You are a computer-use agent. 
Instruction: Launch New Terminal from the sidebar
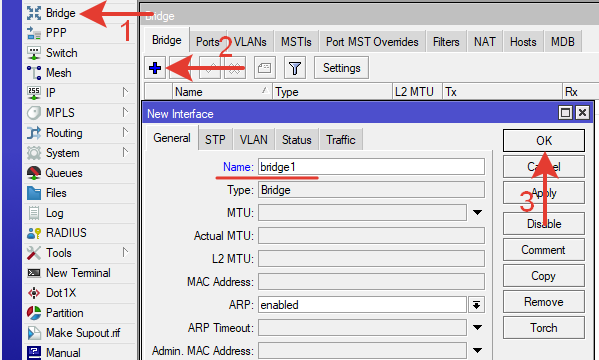coord(78,273)
